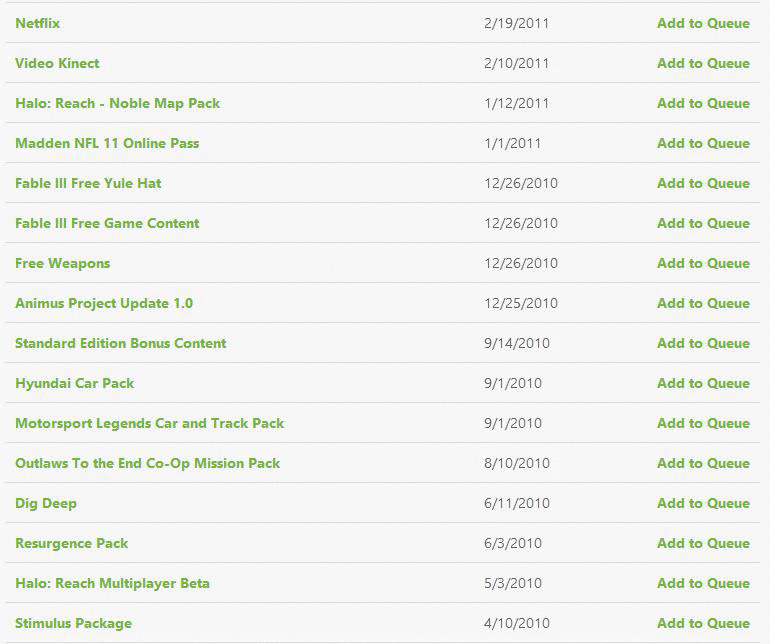Queue the Madden NFL 11 Online Pass
Image resolution: width=770 pixels, height=644 pixels.
pos(703,143)
